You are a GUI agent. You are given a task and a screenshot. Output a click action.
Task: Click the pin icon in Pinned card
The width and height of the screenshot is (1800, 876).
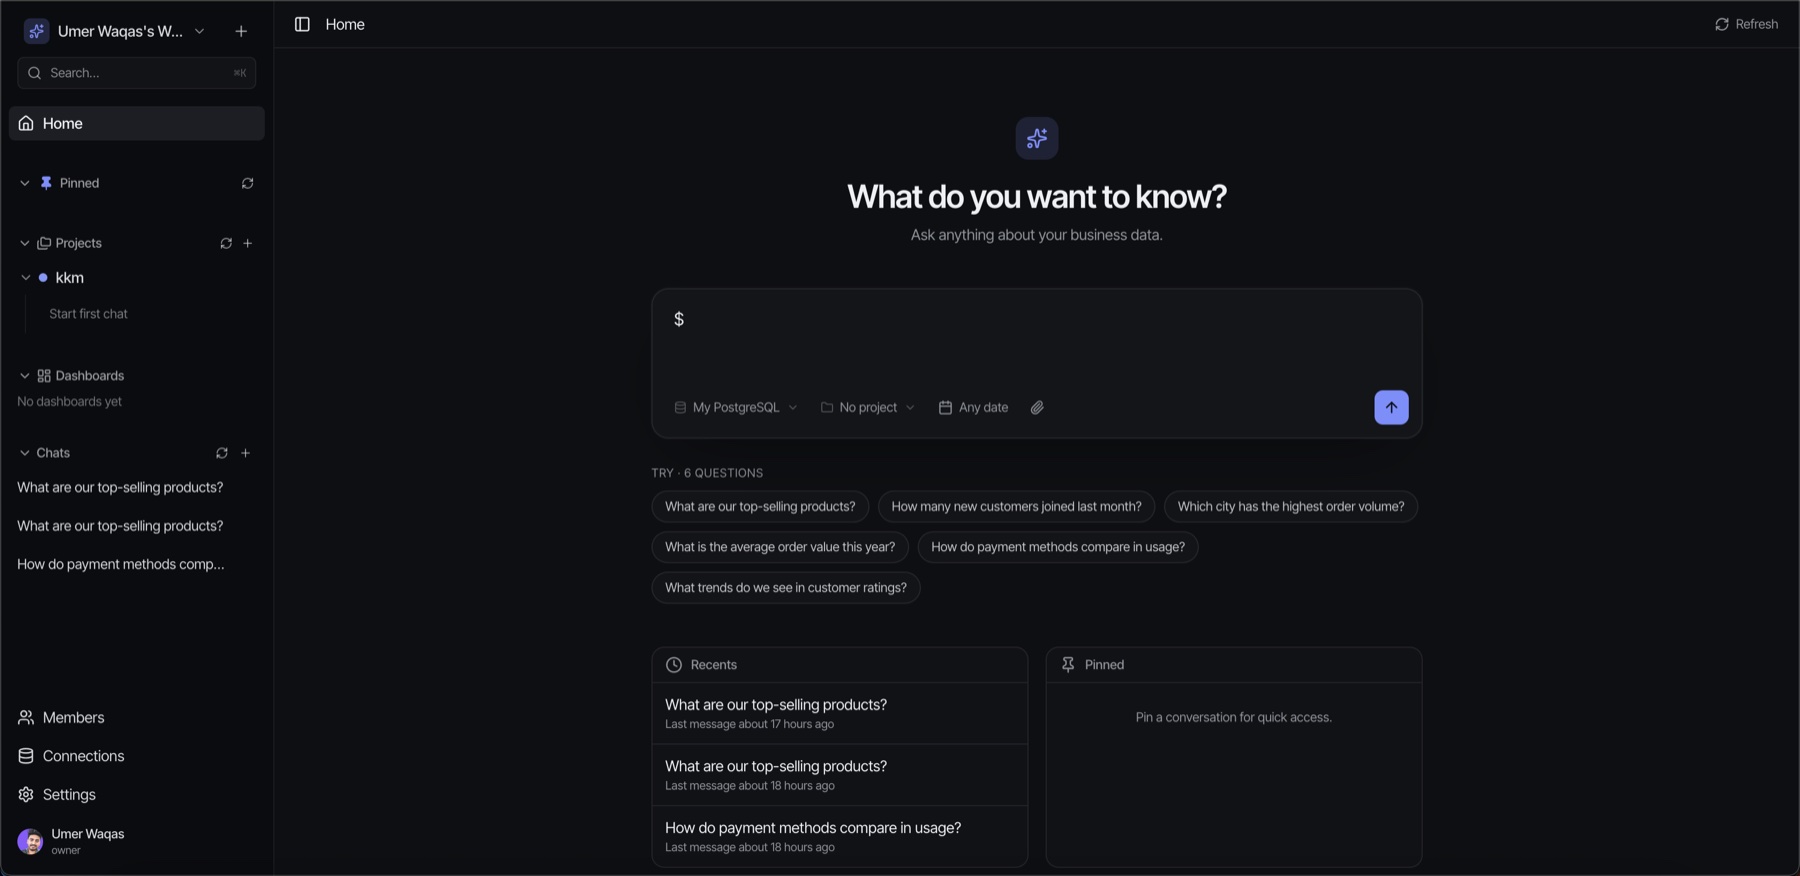[x=1068, y=665]
